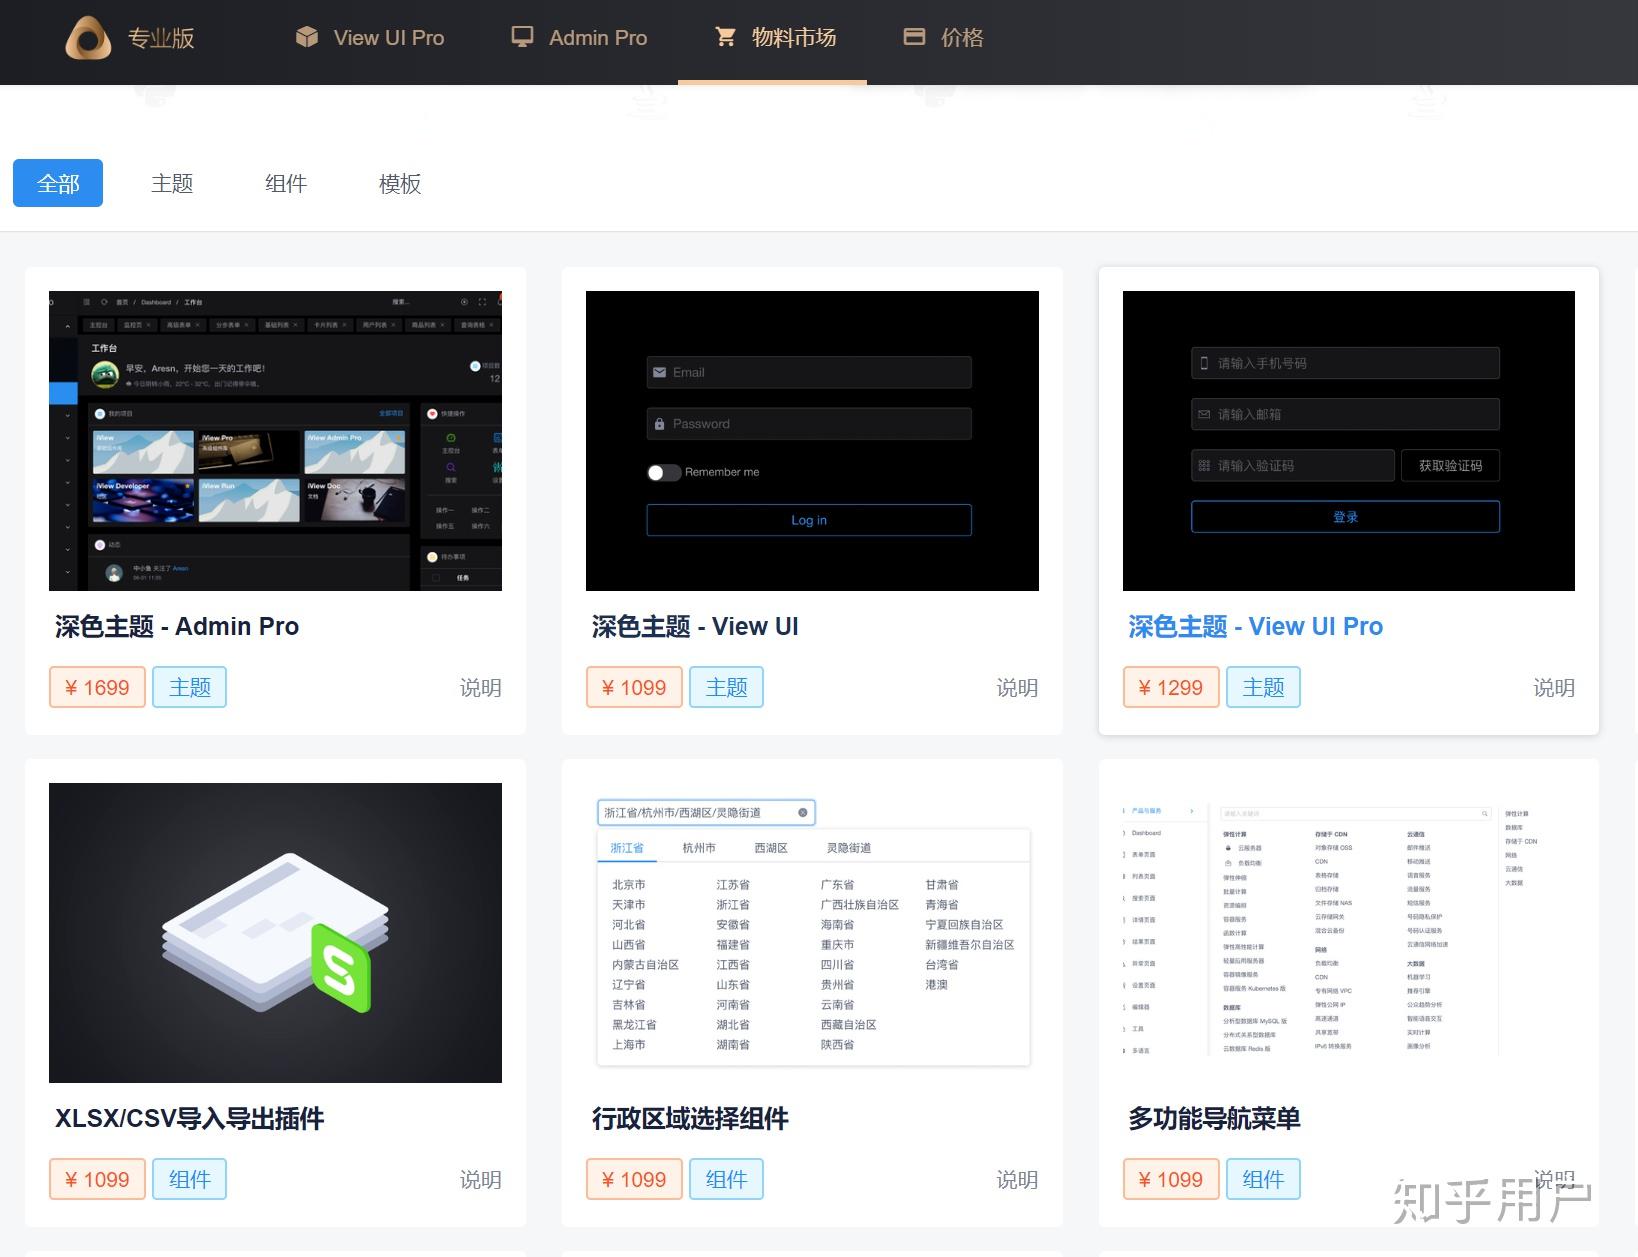The width and height of the screenshot is (1638, 1257).
Task: Select the 组件 filter tab
Action: click(x=286, y=183)
